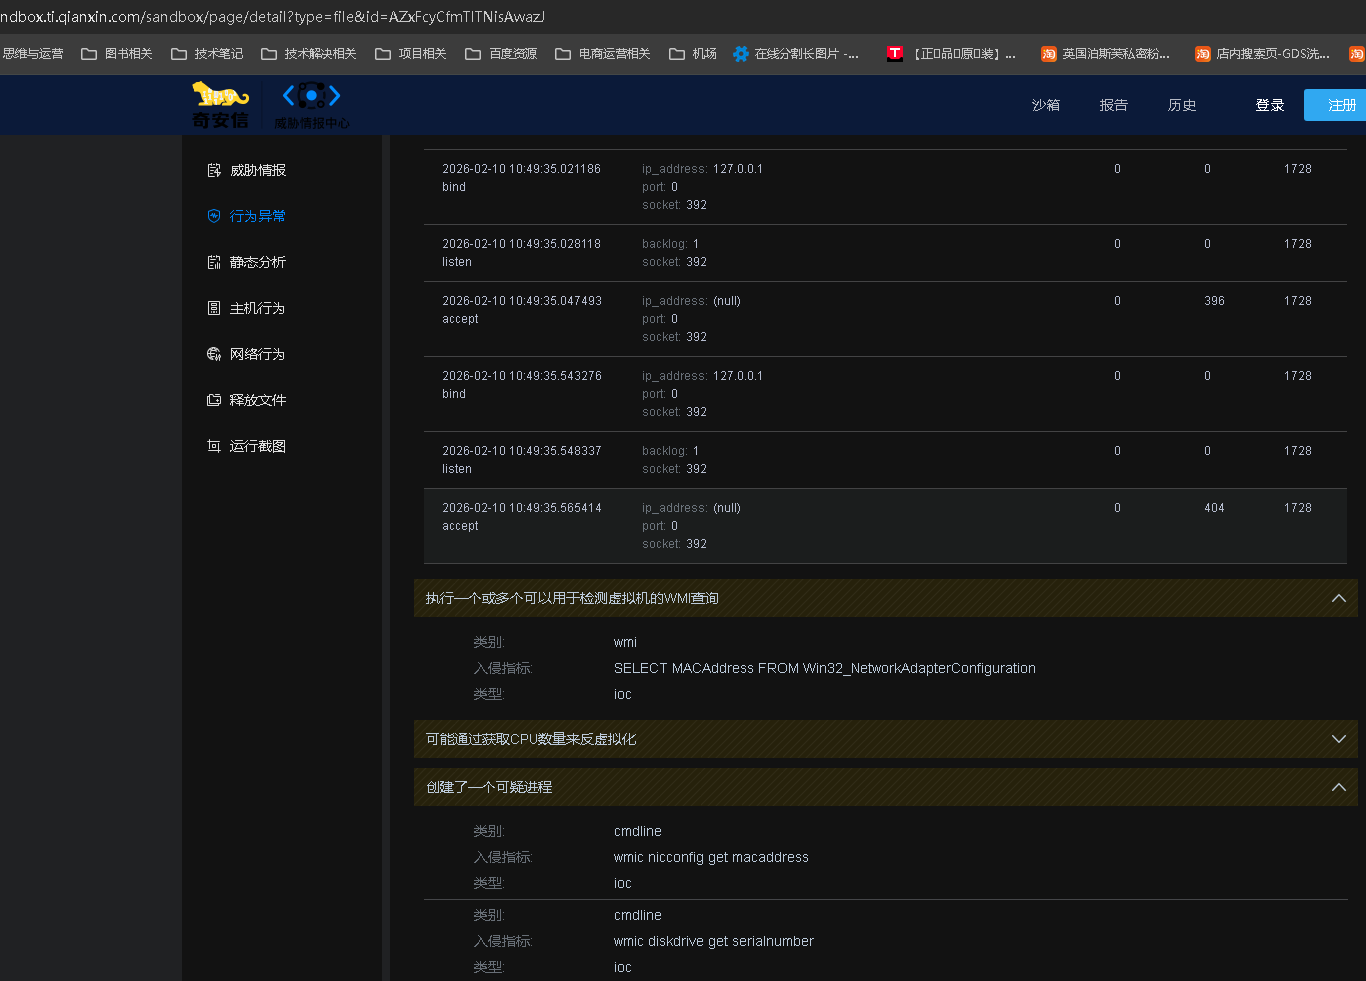Click the 'wmic nicconfig get macaddress' text
The width and height of the screenshot is (1366, 981).
pyautogui.click(x=711, y=857)
